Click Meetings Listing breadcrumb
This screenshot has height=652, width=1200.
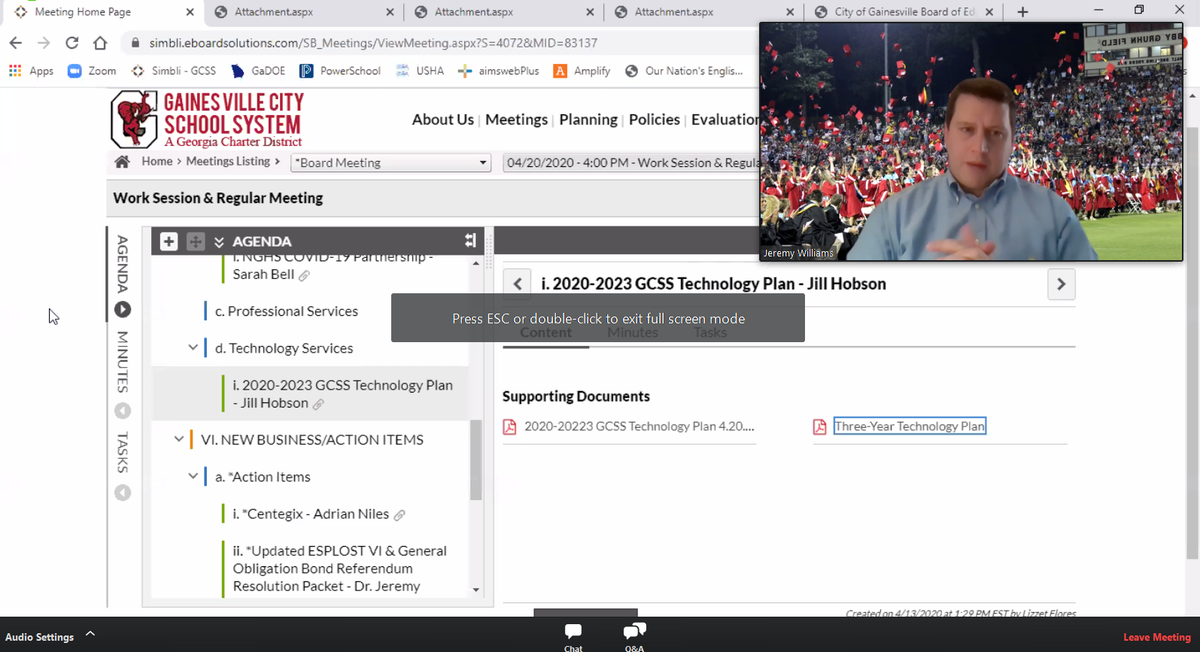[228, 161]
